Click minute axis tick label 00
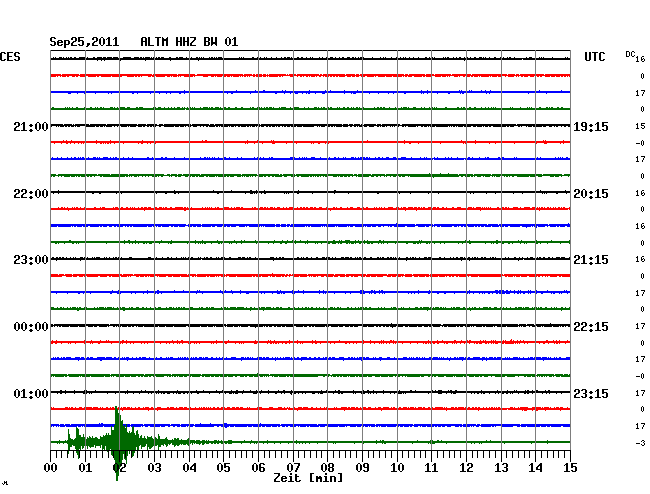 (x=51, y=468)
